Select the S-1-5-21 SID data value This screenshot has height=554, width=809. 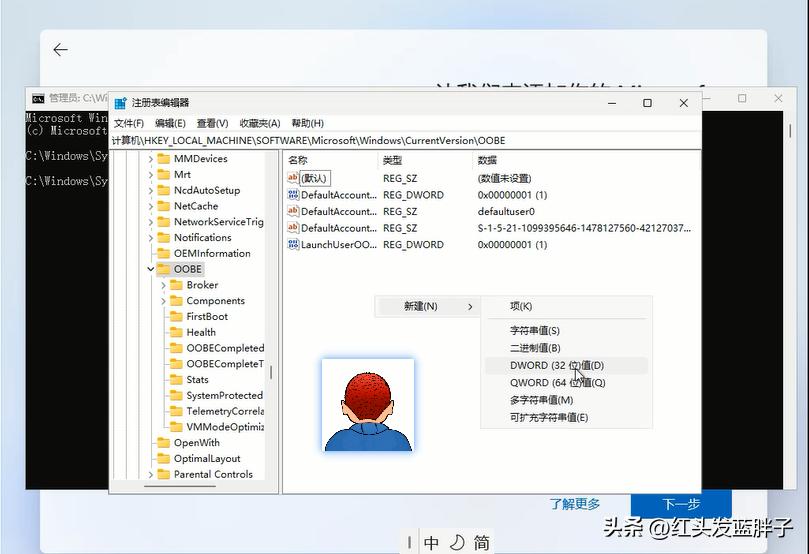tap(584, 228)
